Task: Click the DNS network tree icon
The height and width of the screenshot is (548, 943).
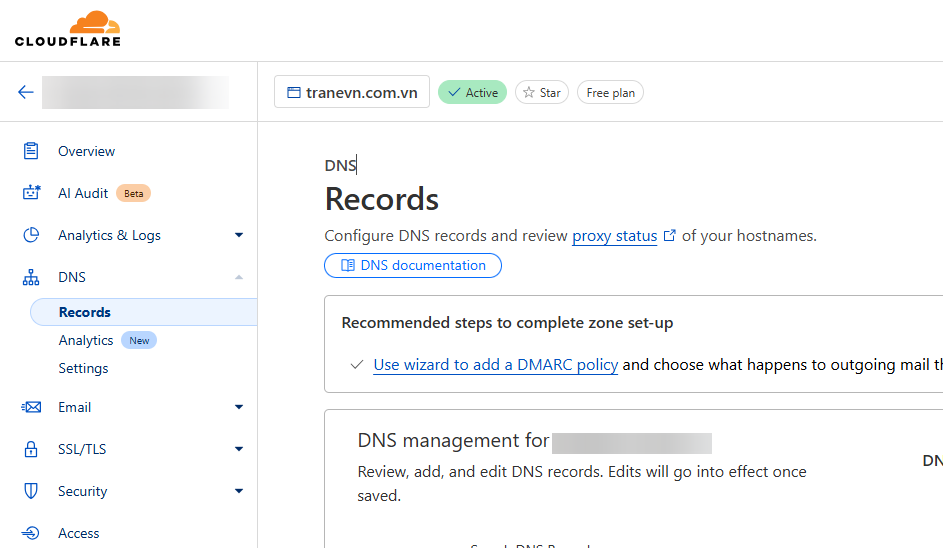Action: point(31,277)
